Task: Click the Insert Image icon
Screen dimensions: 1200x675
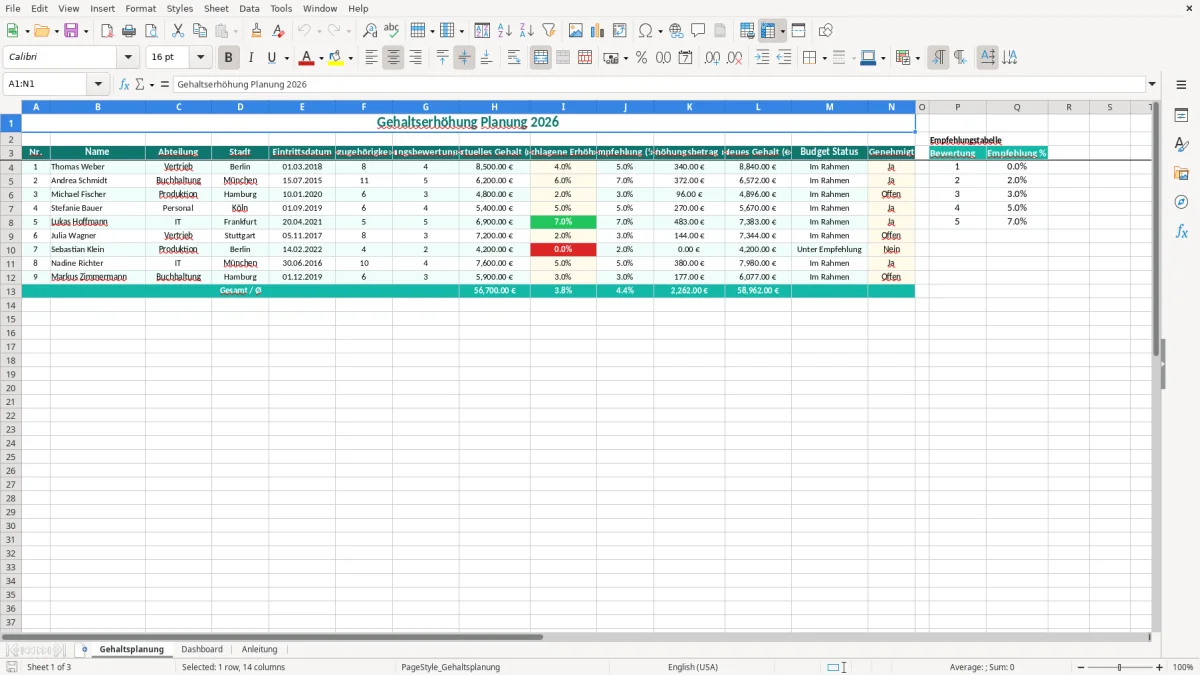Action: (x=576, y=31)
